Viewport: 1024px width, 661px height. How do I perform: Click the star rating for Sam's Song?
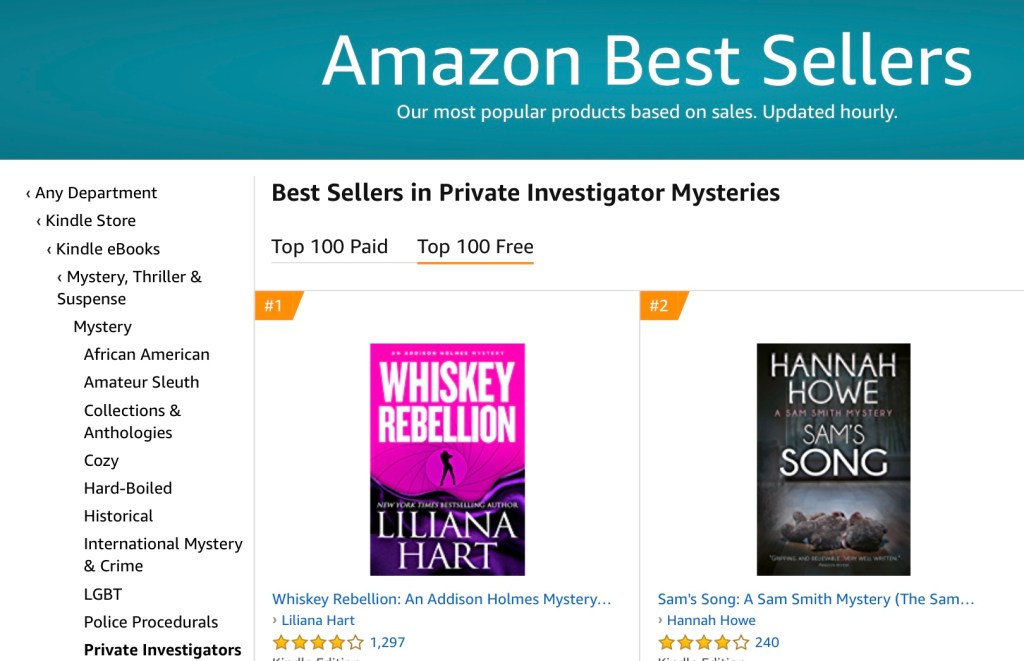click(703, 642)
